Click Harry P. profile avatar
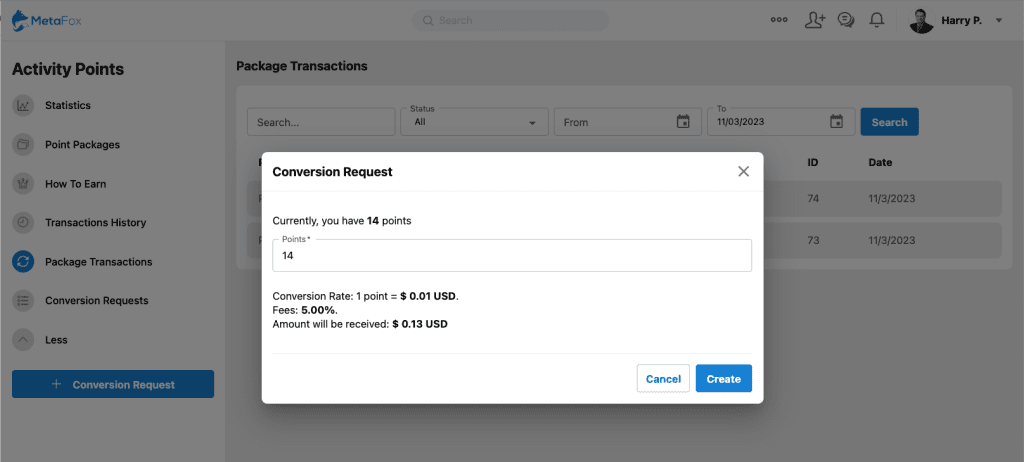This screenshot has height=462, width=1024. tap(921, 20)
